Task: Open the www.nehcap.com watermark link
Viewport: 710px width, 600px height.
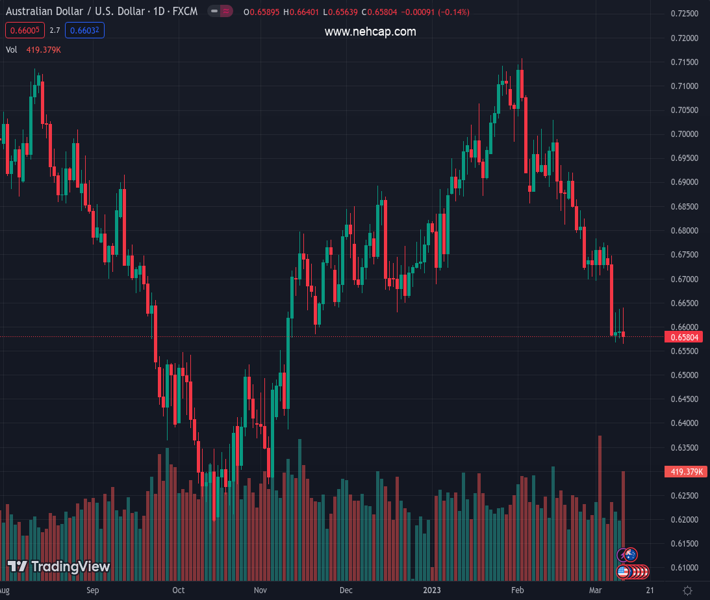Action: click(x=370, y=32)
